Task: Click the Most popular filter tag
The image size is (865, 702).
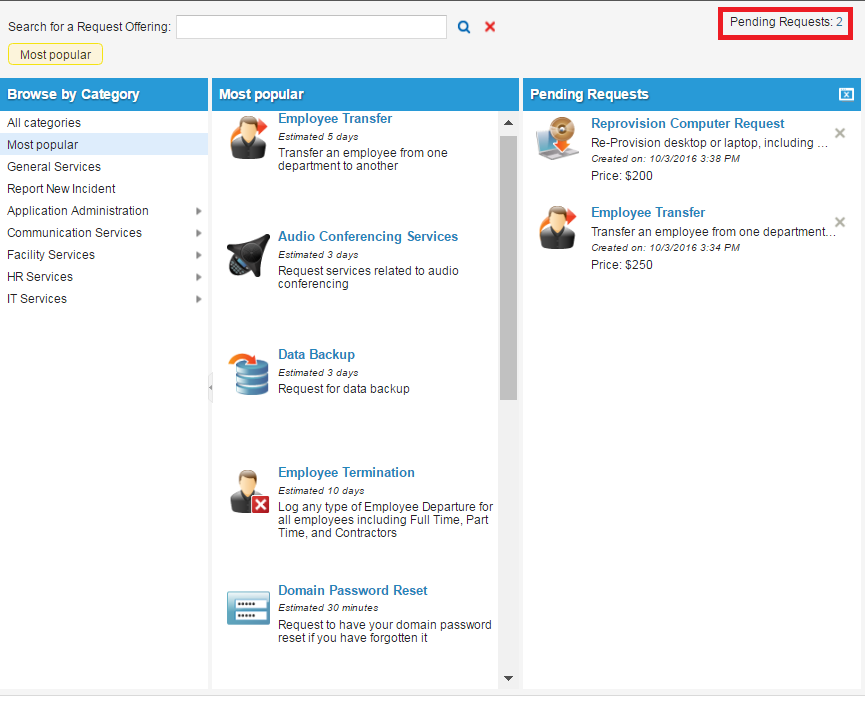Action: click(x=56, y=55)
